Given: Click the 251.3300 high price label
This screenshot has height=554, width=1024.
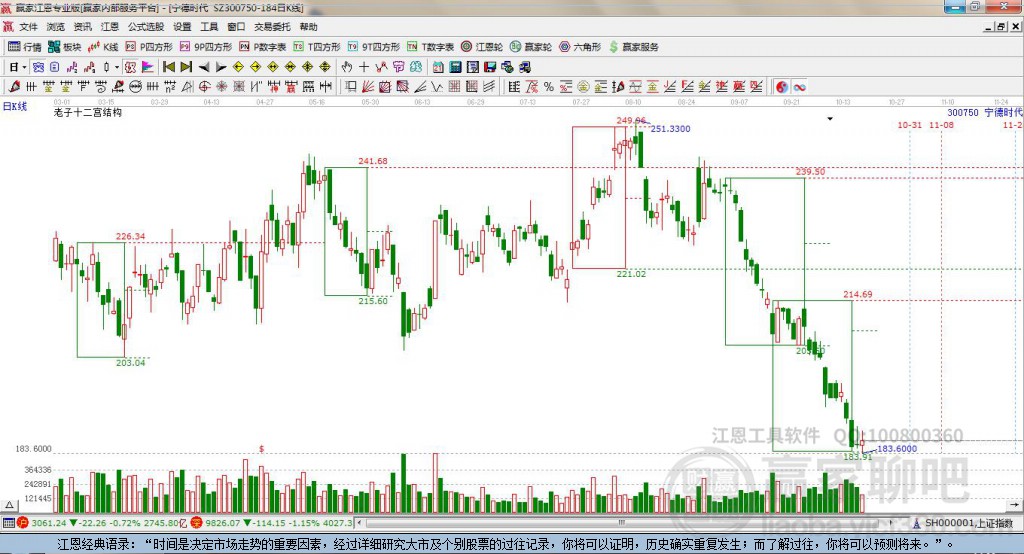Looking at the screenshot, I should 670,129.
